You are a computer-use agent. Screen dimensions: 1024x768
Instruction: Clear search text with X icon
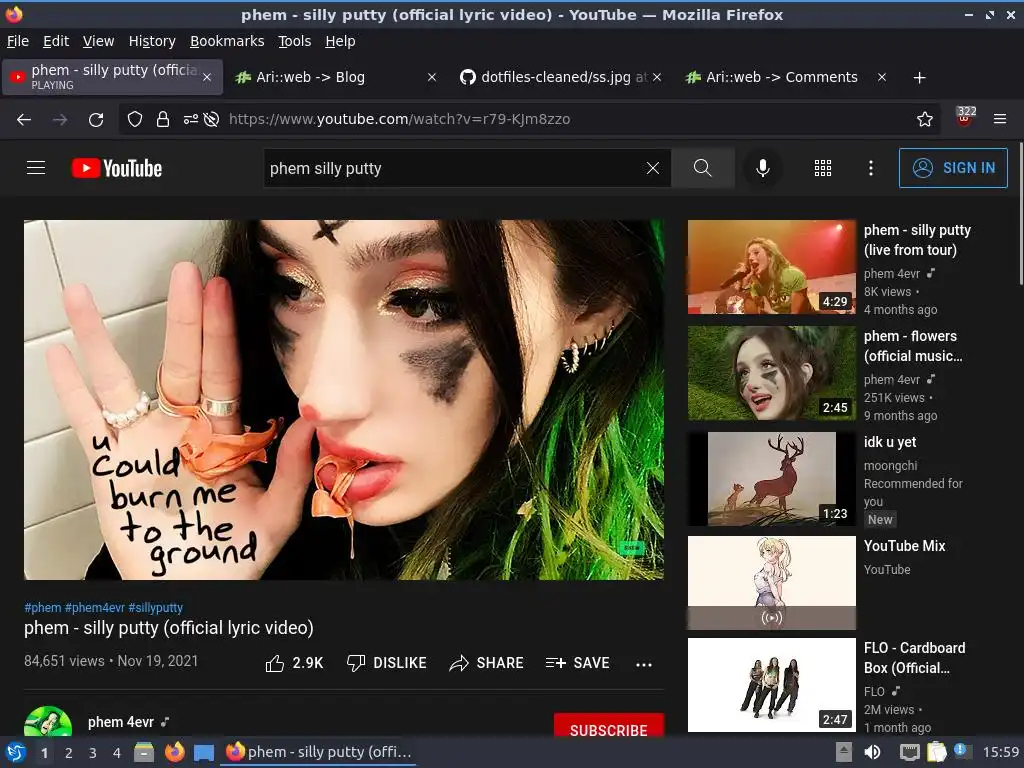pyautogui.click(x=652, y=168)
